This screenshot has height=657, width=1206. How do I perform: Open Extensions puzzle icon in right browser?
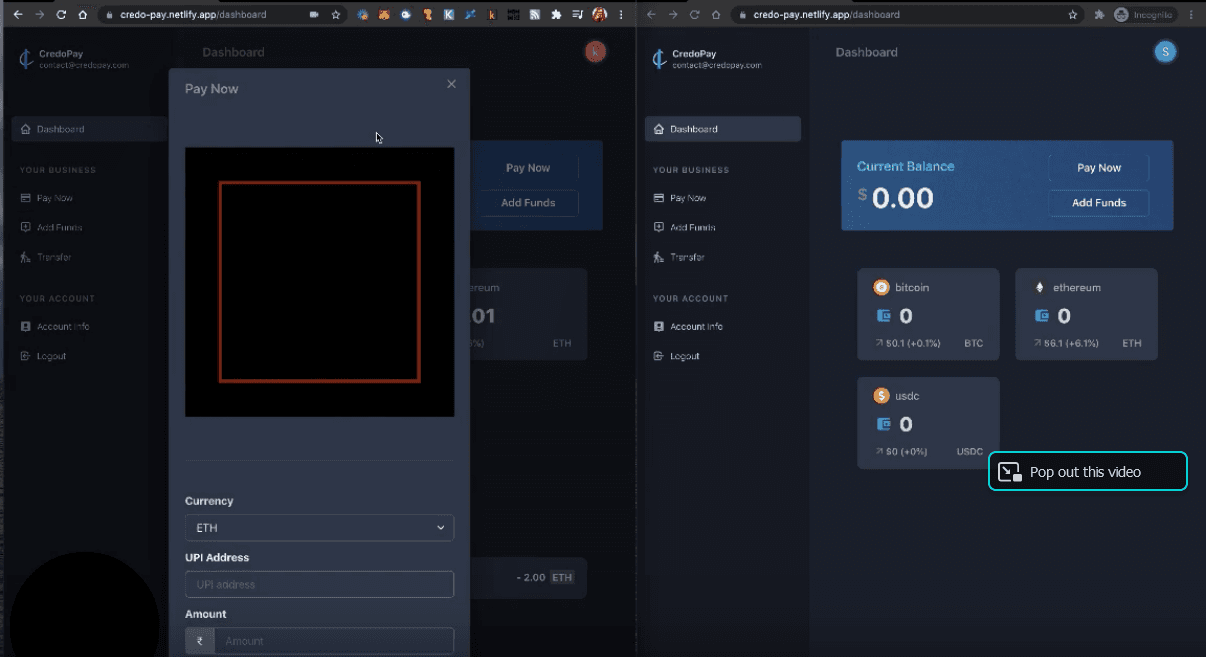1099,15
